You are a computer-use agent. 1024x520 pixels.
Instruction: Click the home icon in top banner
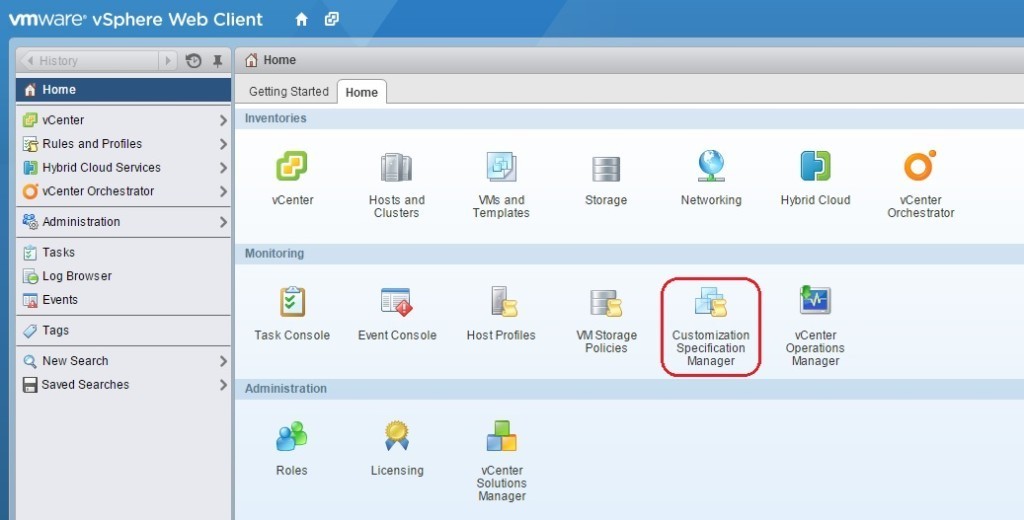302,20
